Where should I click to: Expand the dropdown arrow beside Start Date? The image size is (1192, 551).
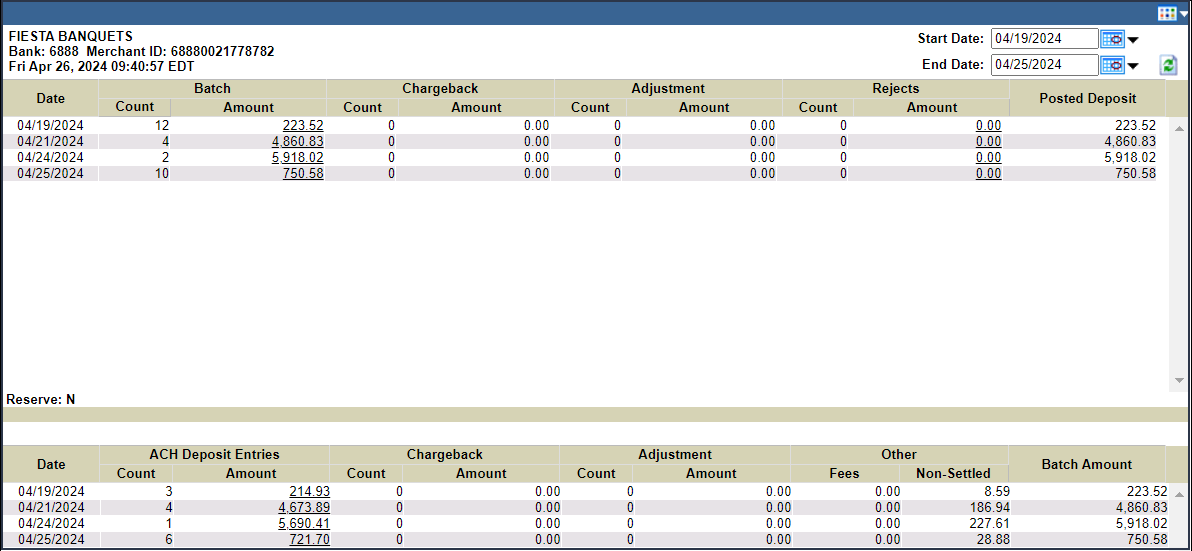[1133, 41]
